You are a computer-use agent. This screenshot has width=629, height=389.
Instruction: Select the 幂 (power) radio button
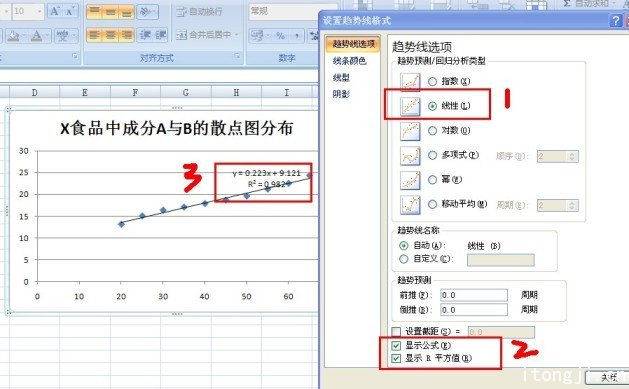click(432, 180)
